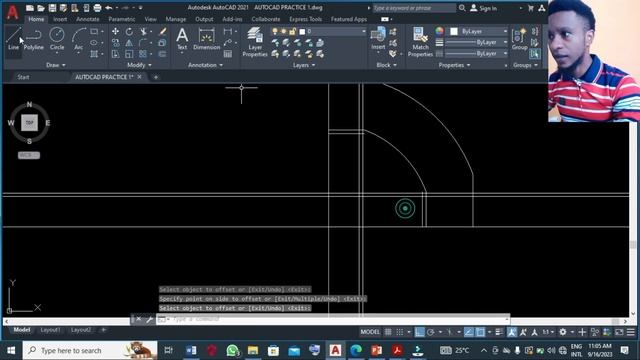Type in the keyword search field
640x360 pixels.
(414, 8)
